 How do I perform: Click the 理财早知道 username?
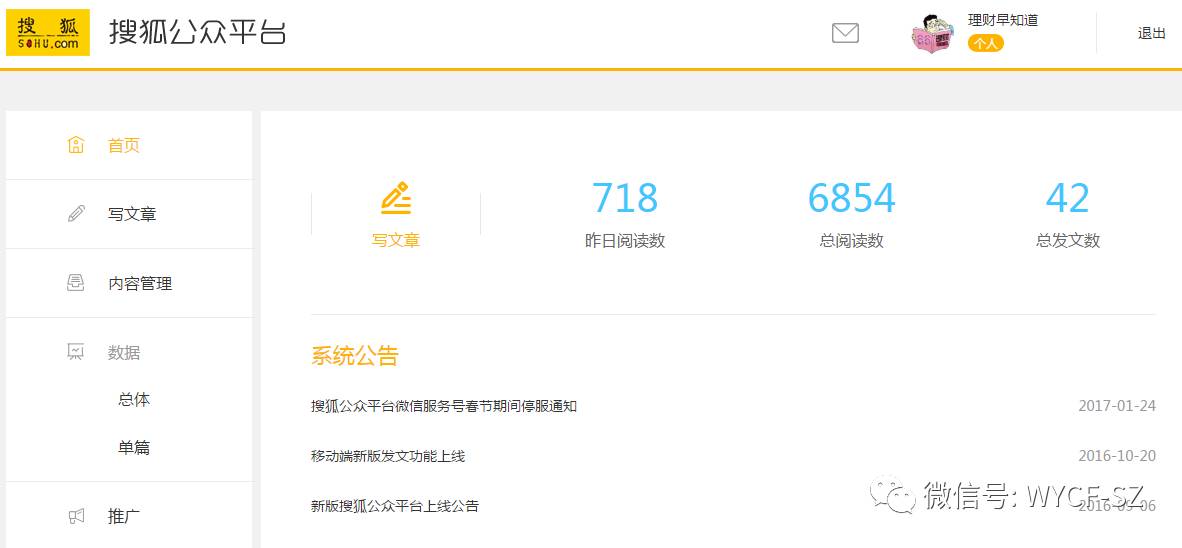click(x=1003, y=20)
